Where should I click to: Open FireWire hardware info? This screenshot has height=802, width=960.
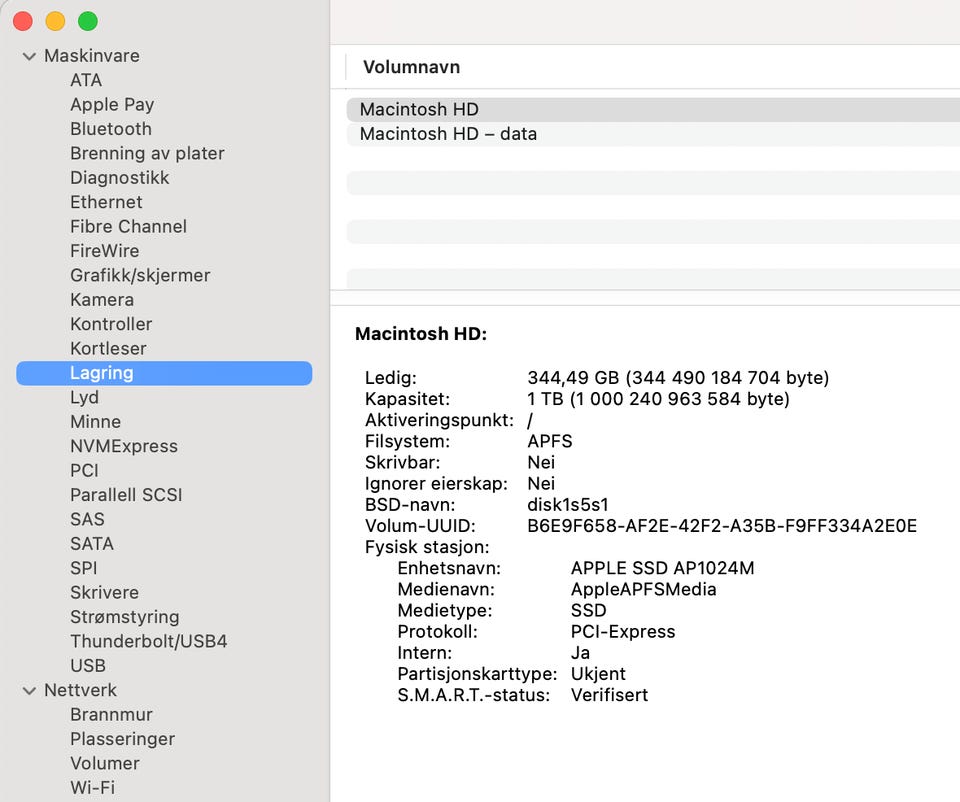[104, 251]
